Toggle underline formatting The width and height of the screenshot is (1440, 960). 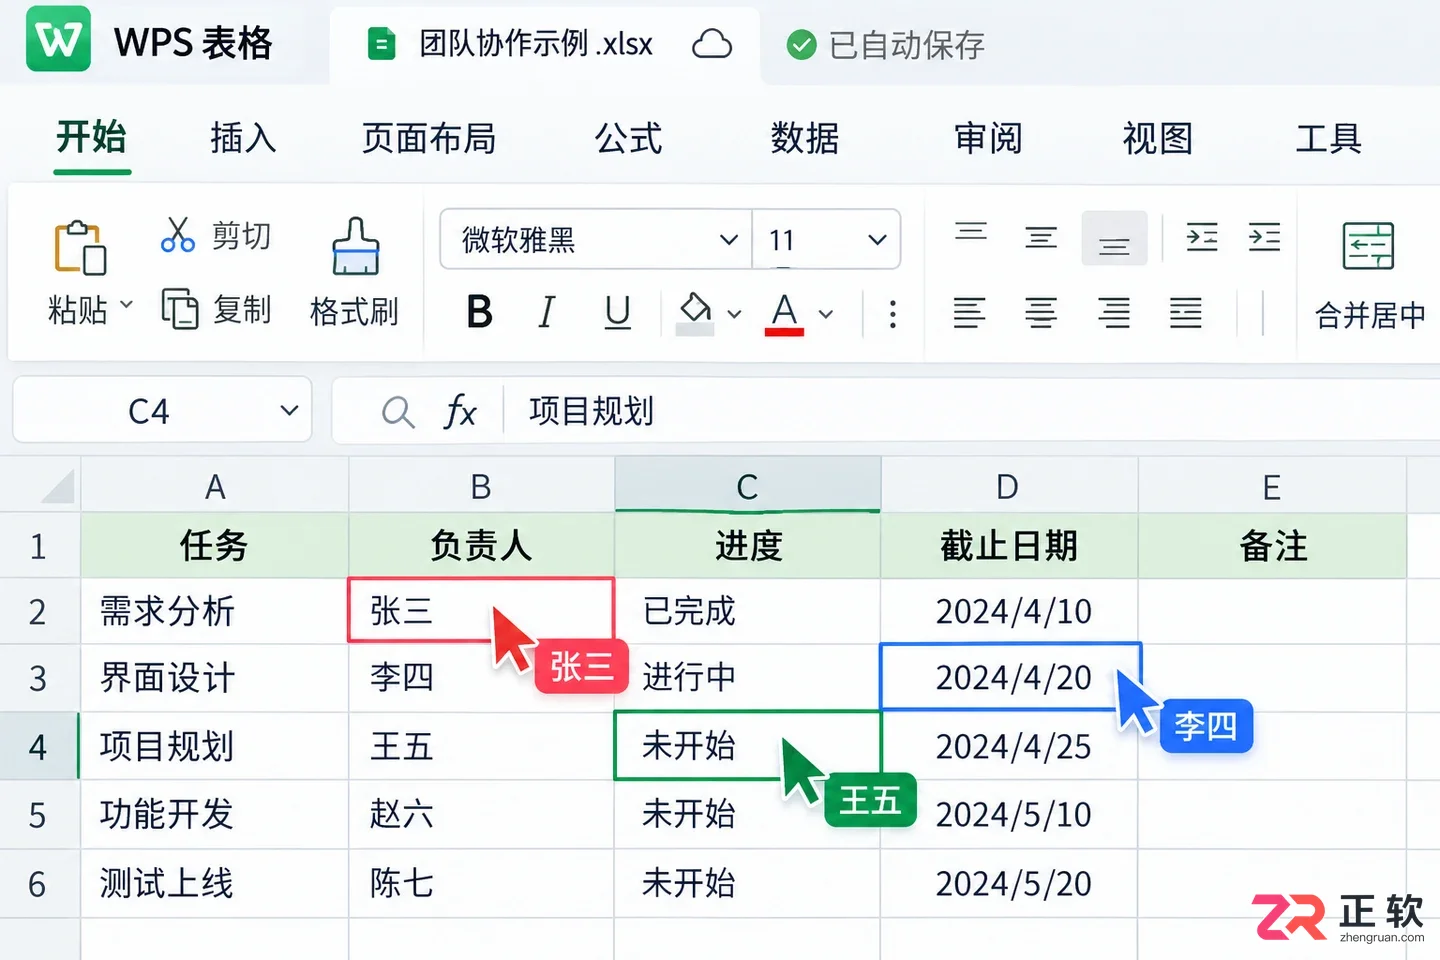618,312
